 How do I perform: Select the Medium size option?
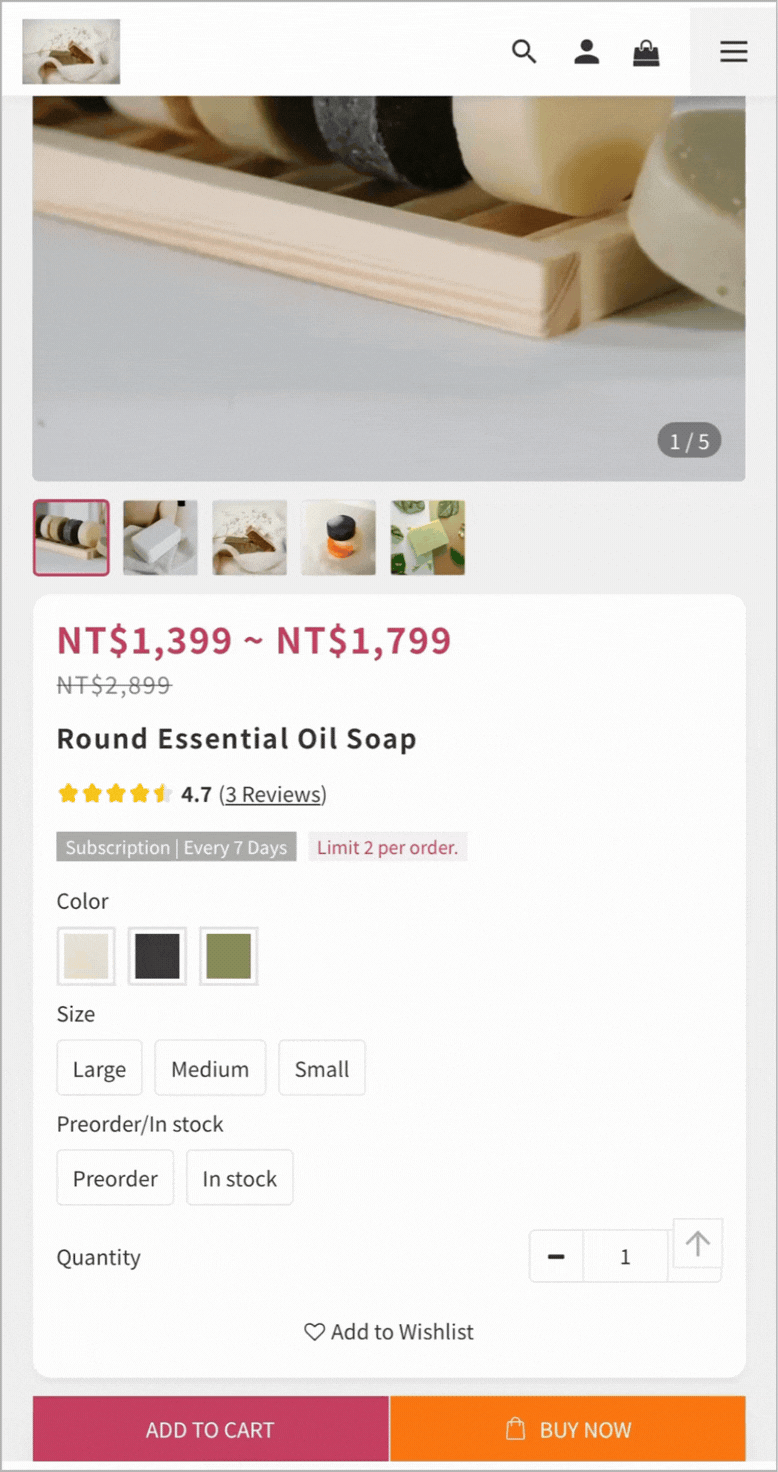210,1068
